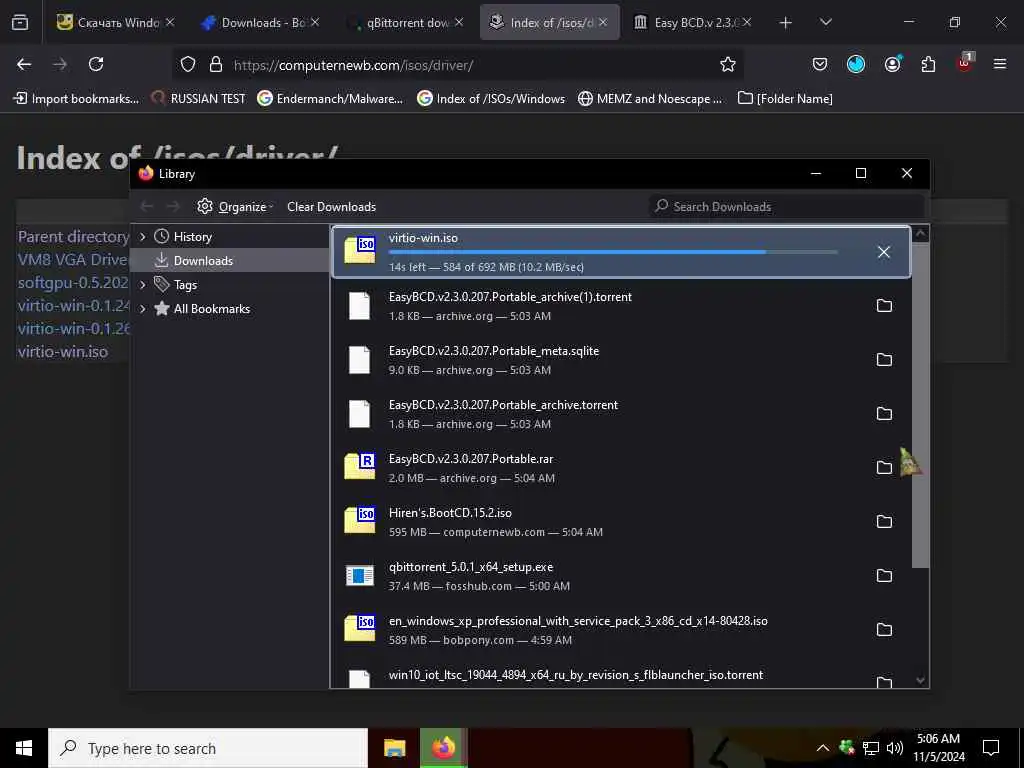Show hidden system tray icons
The image size is (1024, 768).
pyautogui.click(x=823, y=748)
